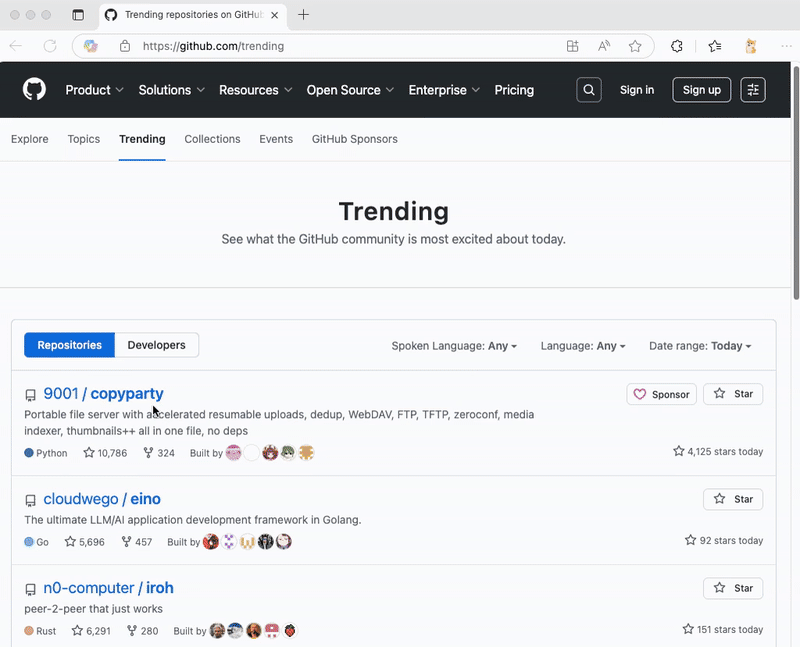Click the GitHub Octocat logo
This screenshot has width=800, height=647.
[x=34, y=89]
